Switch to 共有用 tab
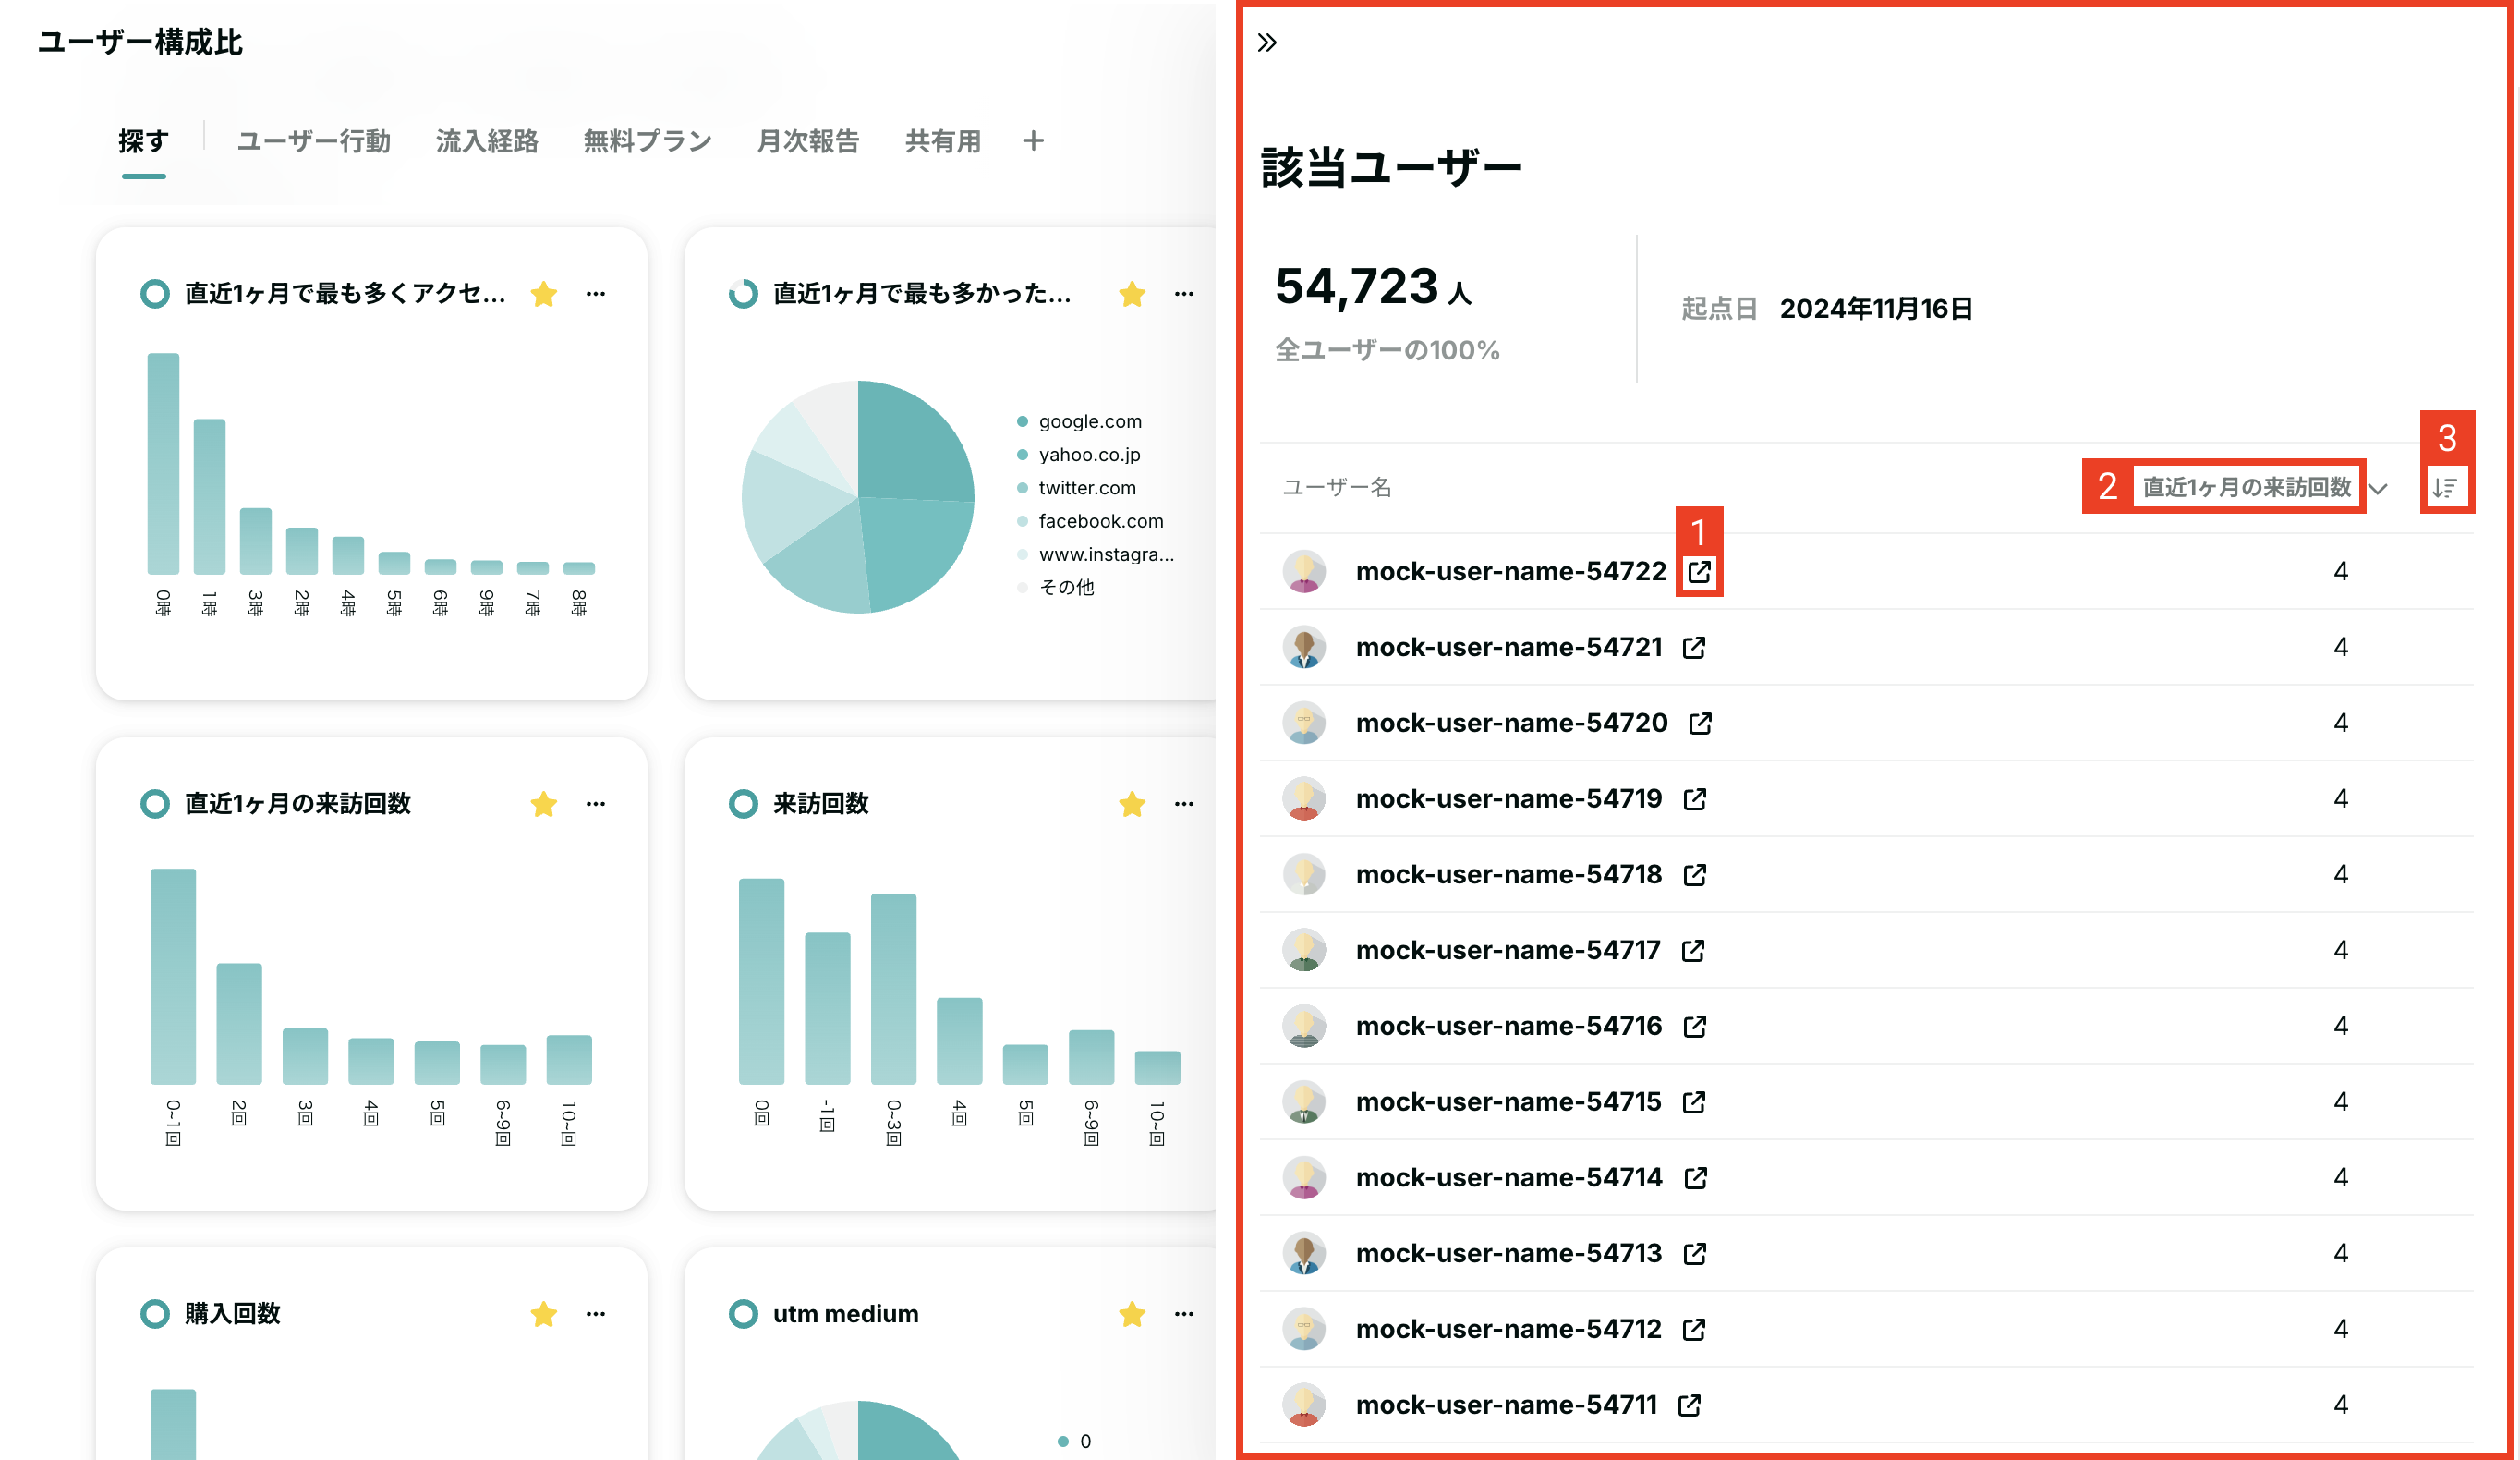Screen dimensions: 2520x1460 tap(942, 141)
